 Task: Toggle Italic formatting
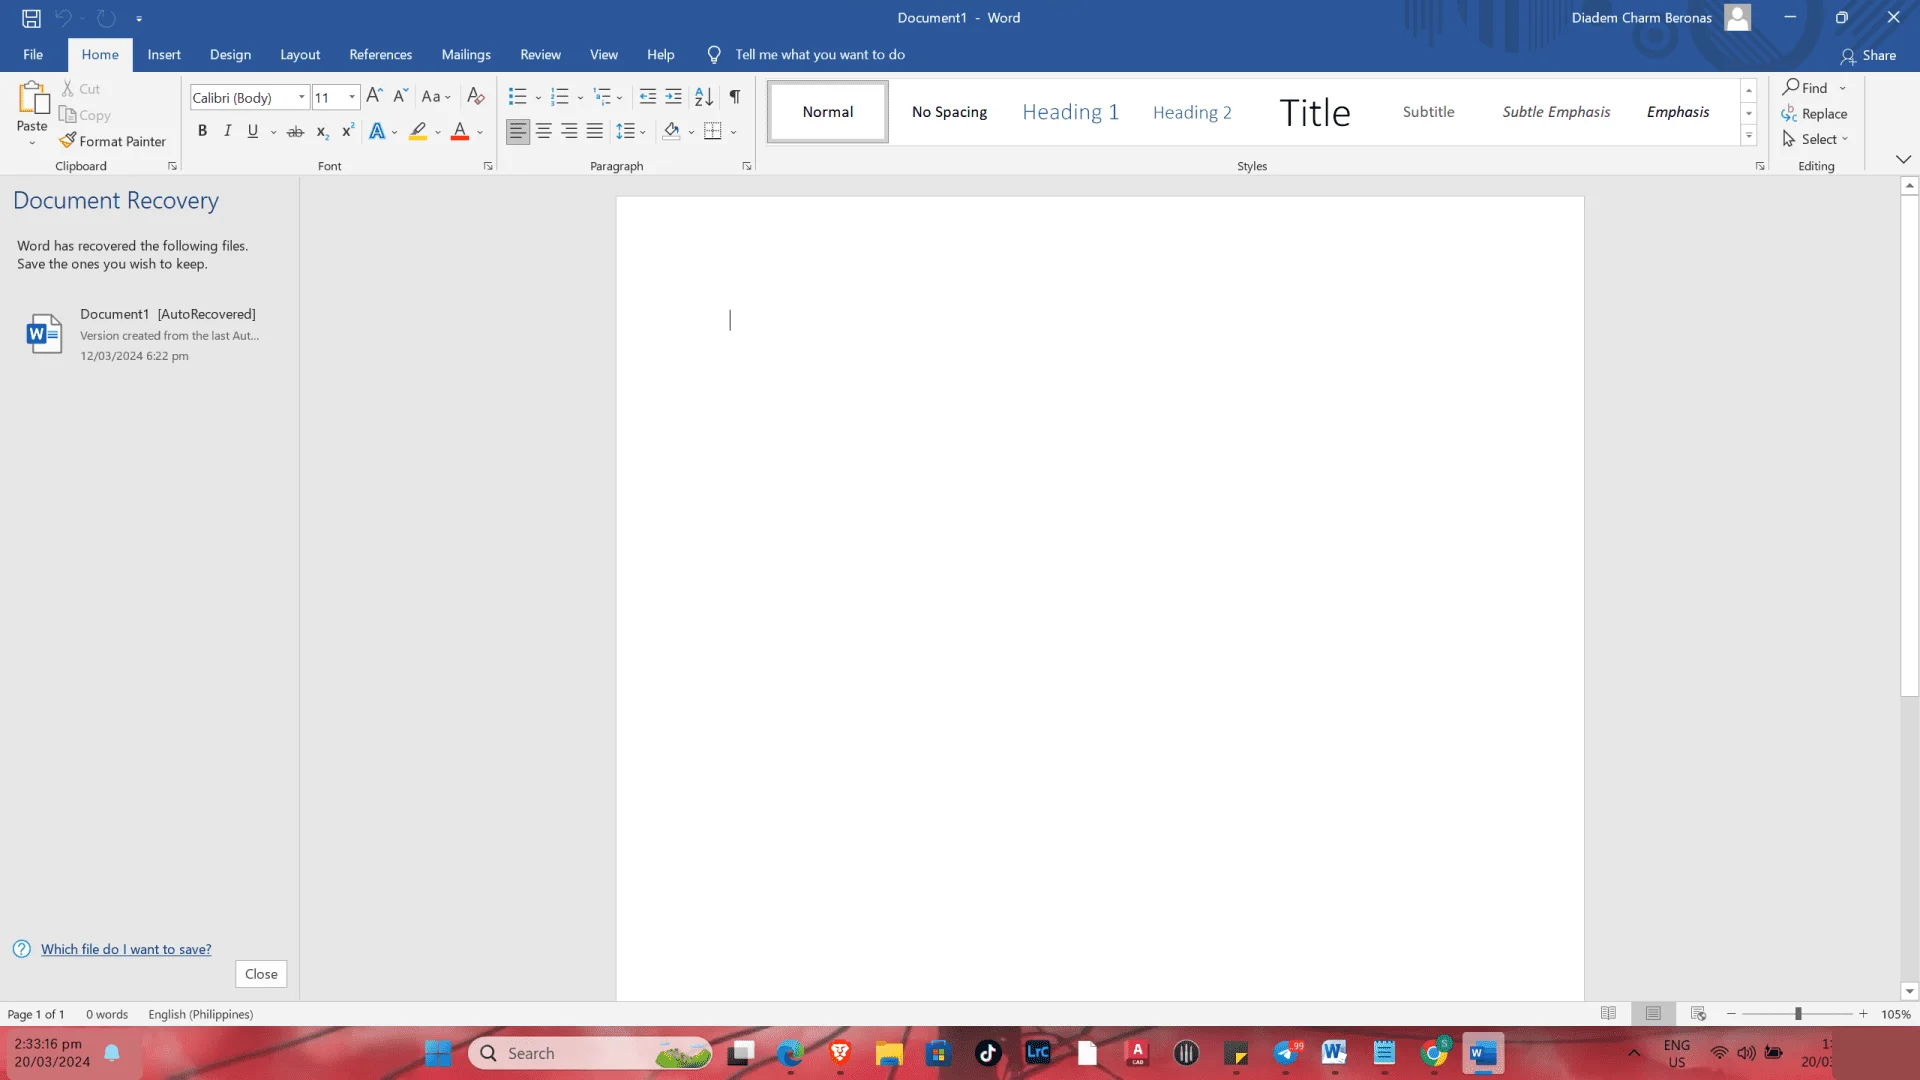pos(227,131)
